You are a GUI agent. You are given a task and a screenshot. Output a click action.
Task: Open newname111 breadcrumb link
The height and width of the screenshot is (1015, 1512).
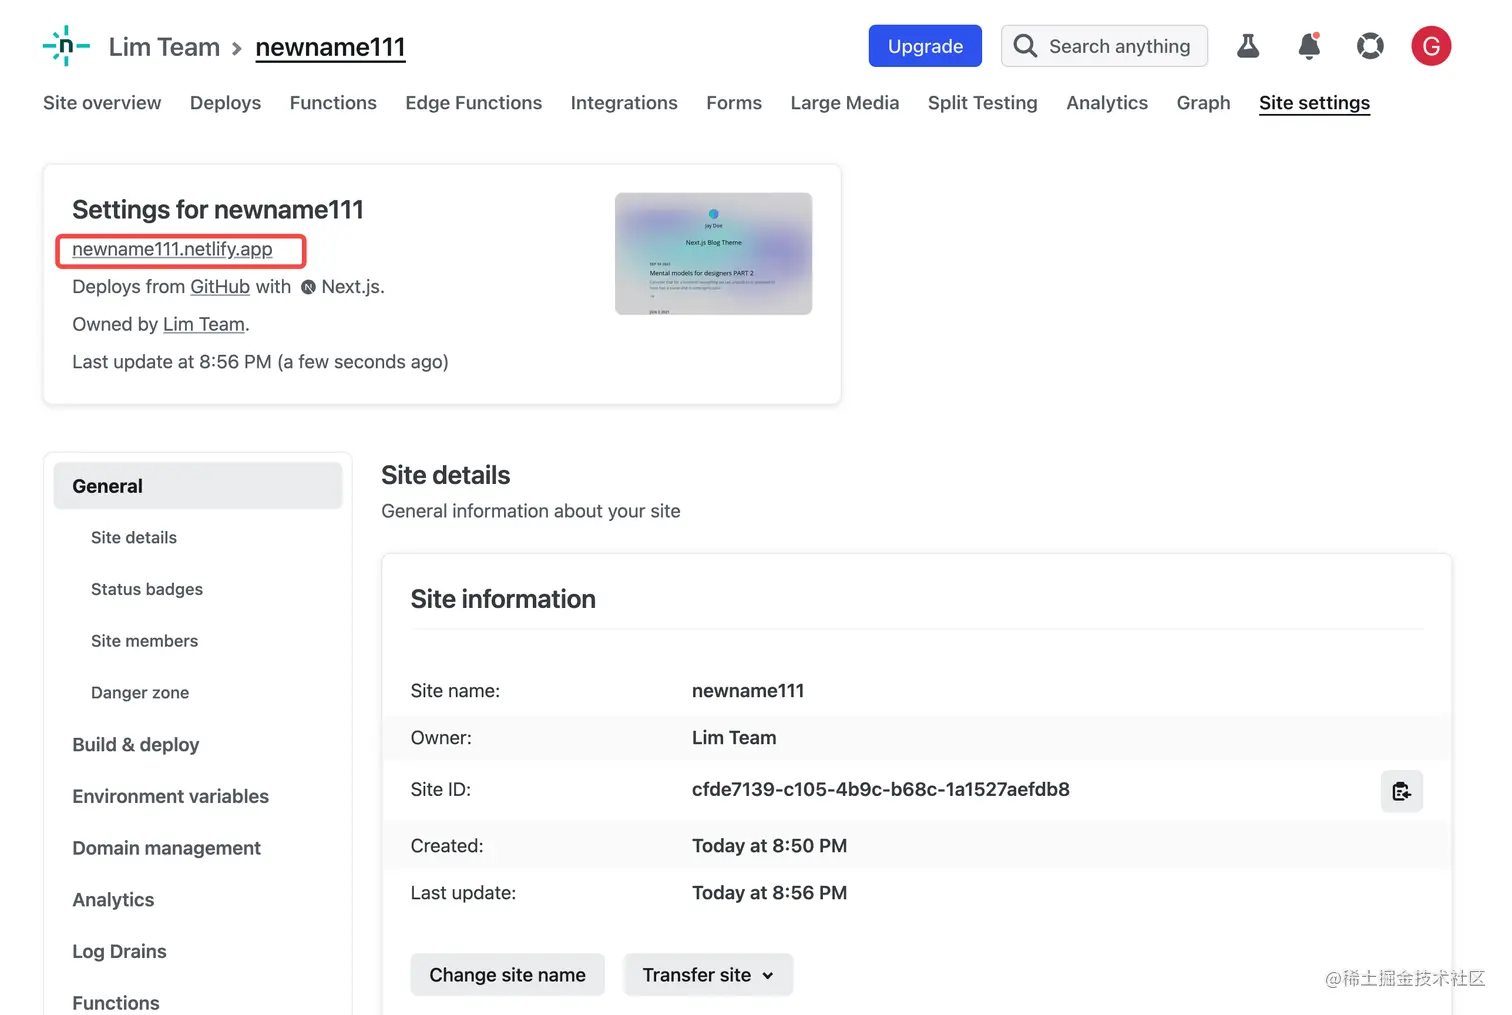pyautogui.click(x=330, y=47)
